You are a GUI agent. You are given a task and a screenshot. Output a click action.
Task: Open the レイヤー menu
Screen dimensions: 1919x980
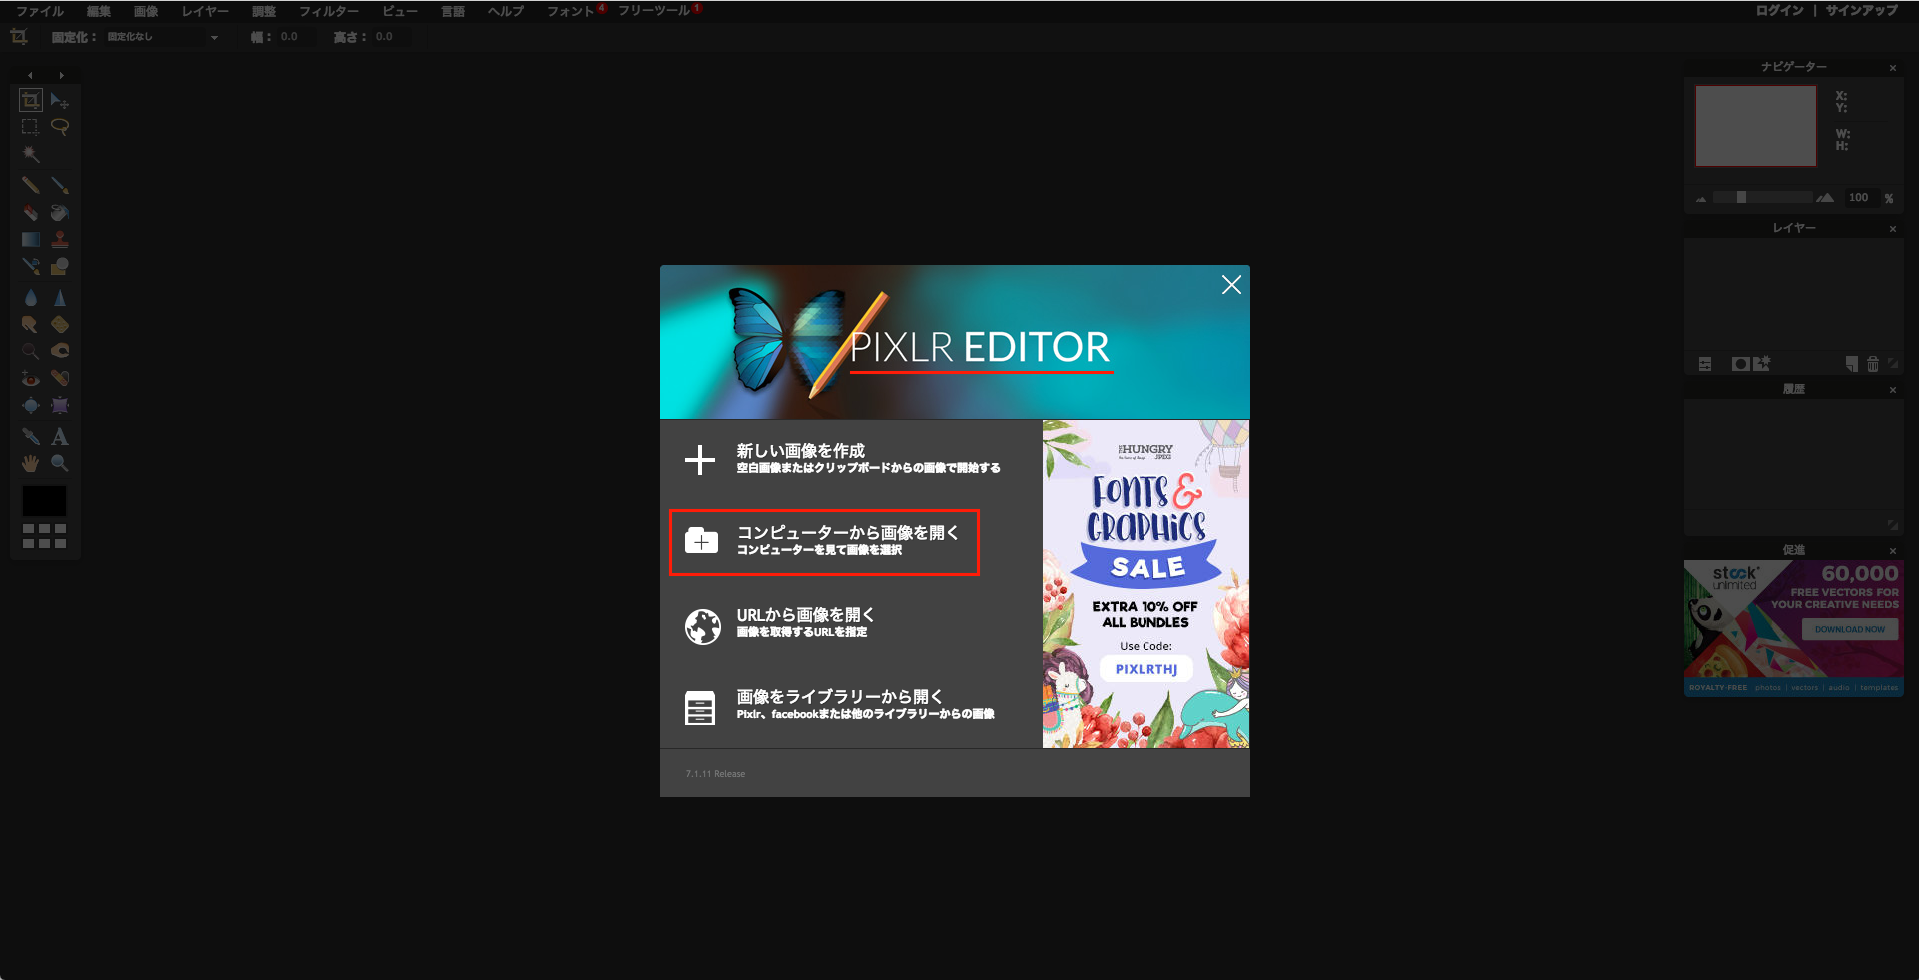pos(205,11)
